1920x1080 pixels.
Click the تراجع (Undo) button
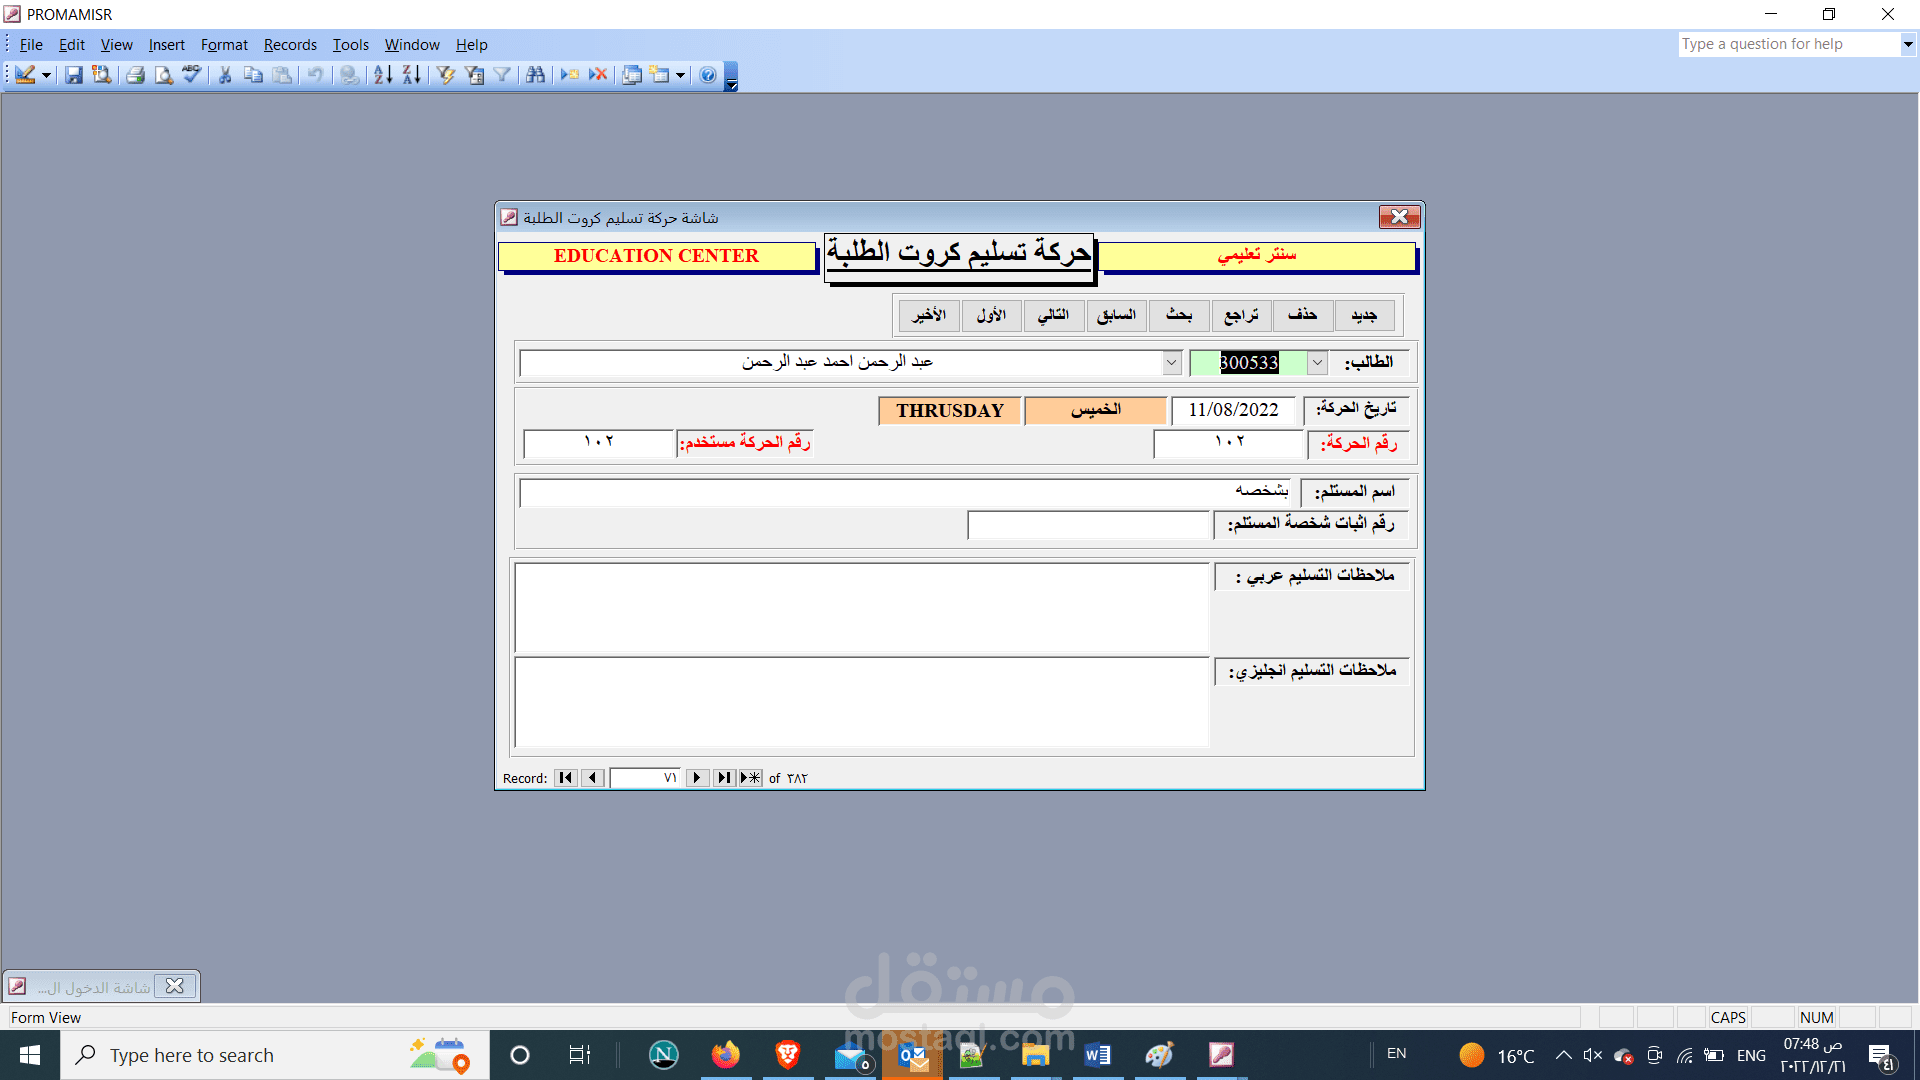(x=1241, y=315)
